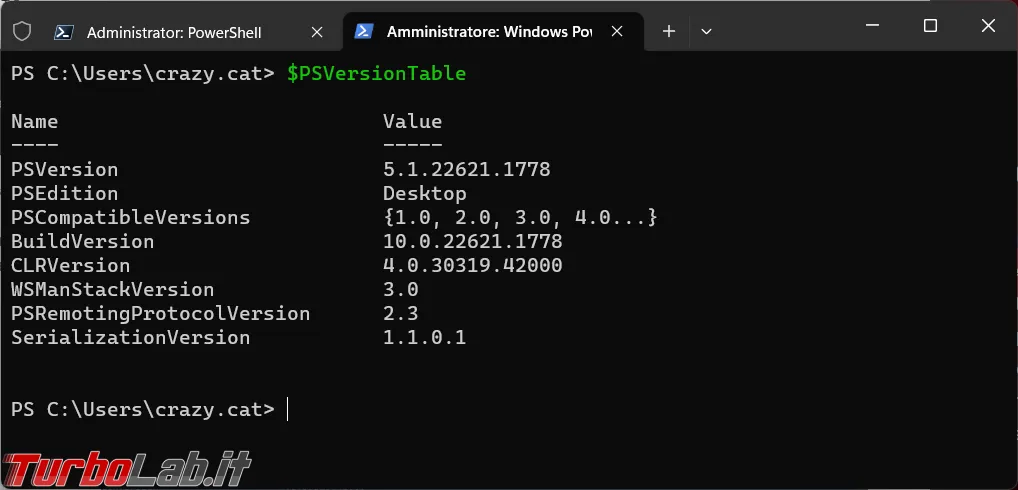Select the Amministratore: Windows PowerShell tab
Screen dimensions: 1018x490
coord(490,32)
